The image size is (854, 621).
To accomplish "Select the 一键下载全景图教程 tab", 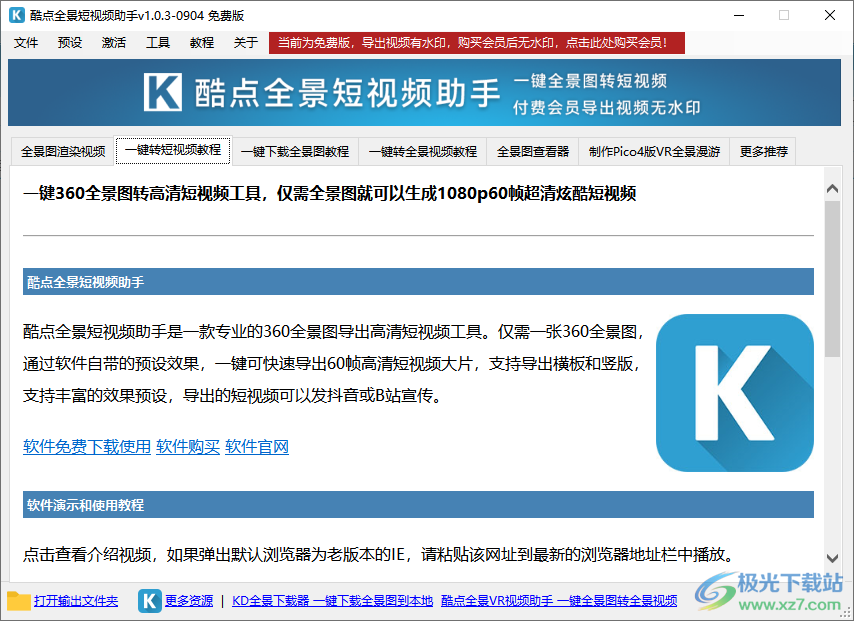I will (x=295, y=152).
